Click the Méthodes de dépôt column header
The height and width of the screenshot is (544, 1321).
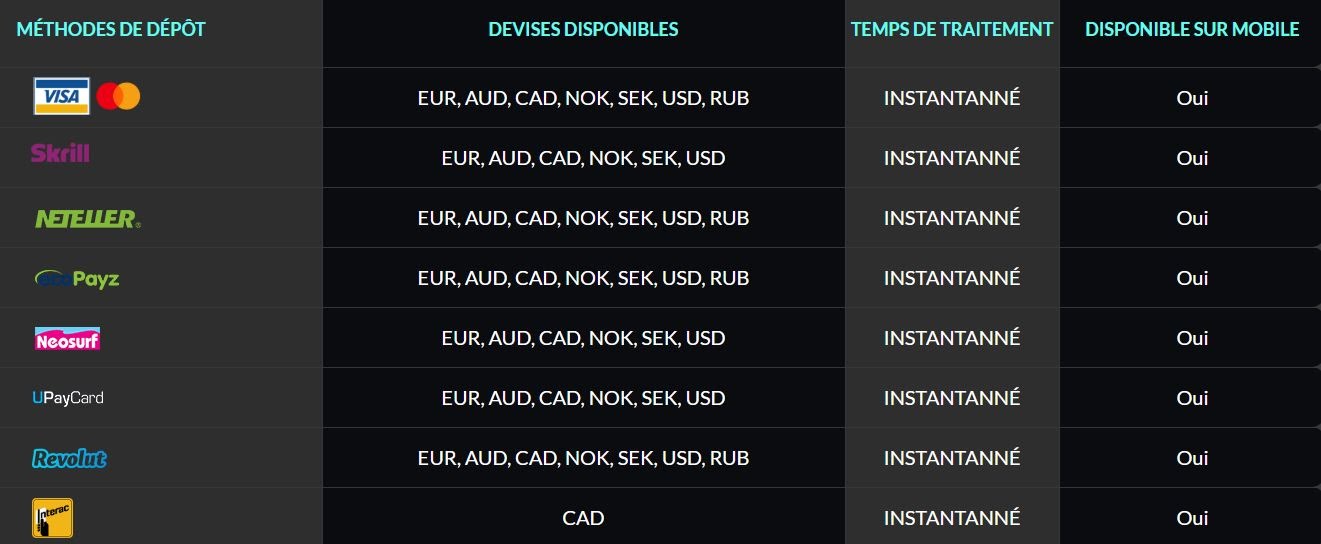(111, 29)
